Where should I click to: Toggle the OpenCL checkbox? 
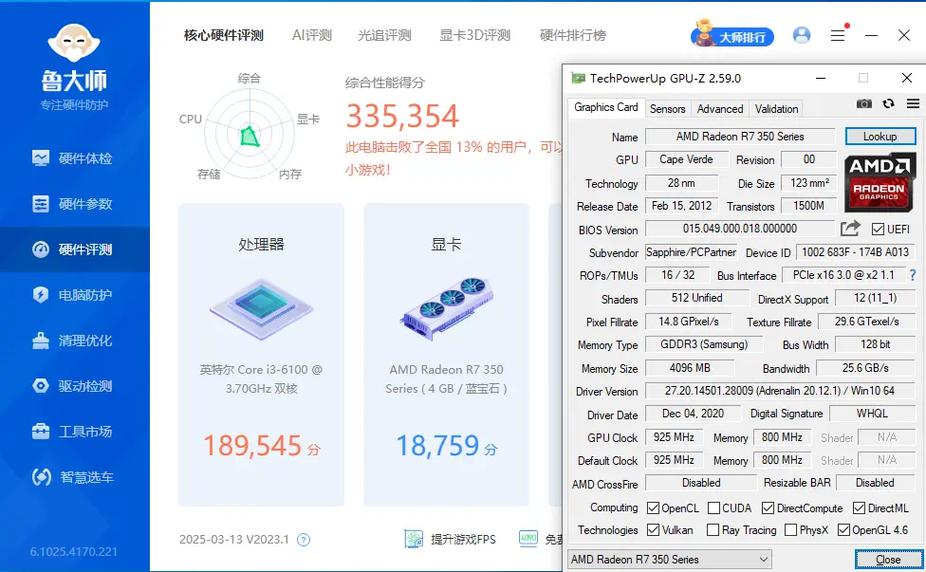pyautogui.click(x=653, y=508)
